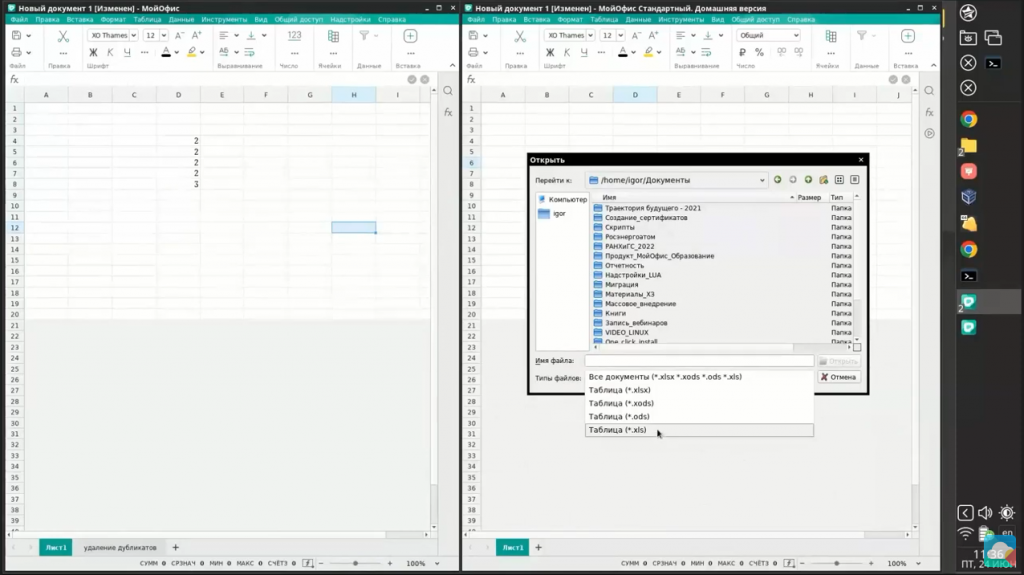Toggle bold Ж in right window
Screen dimensions: 1024x575
[550, 52]
